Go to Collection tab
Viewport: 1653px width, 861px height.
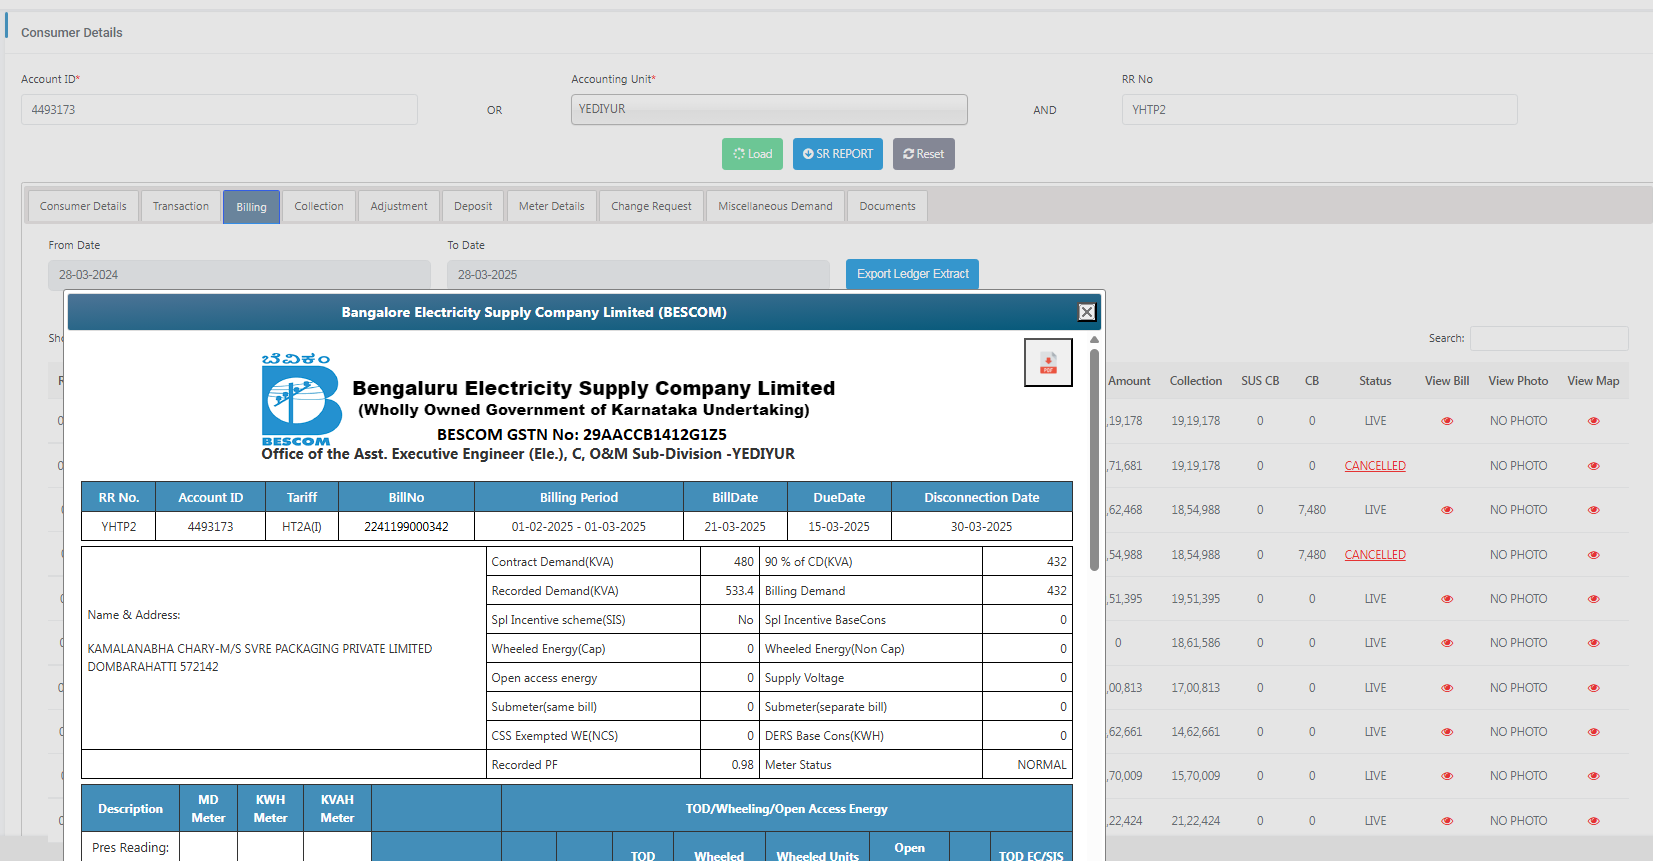pyautogui.click(x=319, y=206)
